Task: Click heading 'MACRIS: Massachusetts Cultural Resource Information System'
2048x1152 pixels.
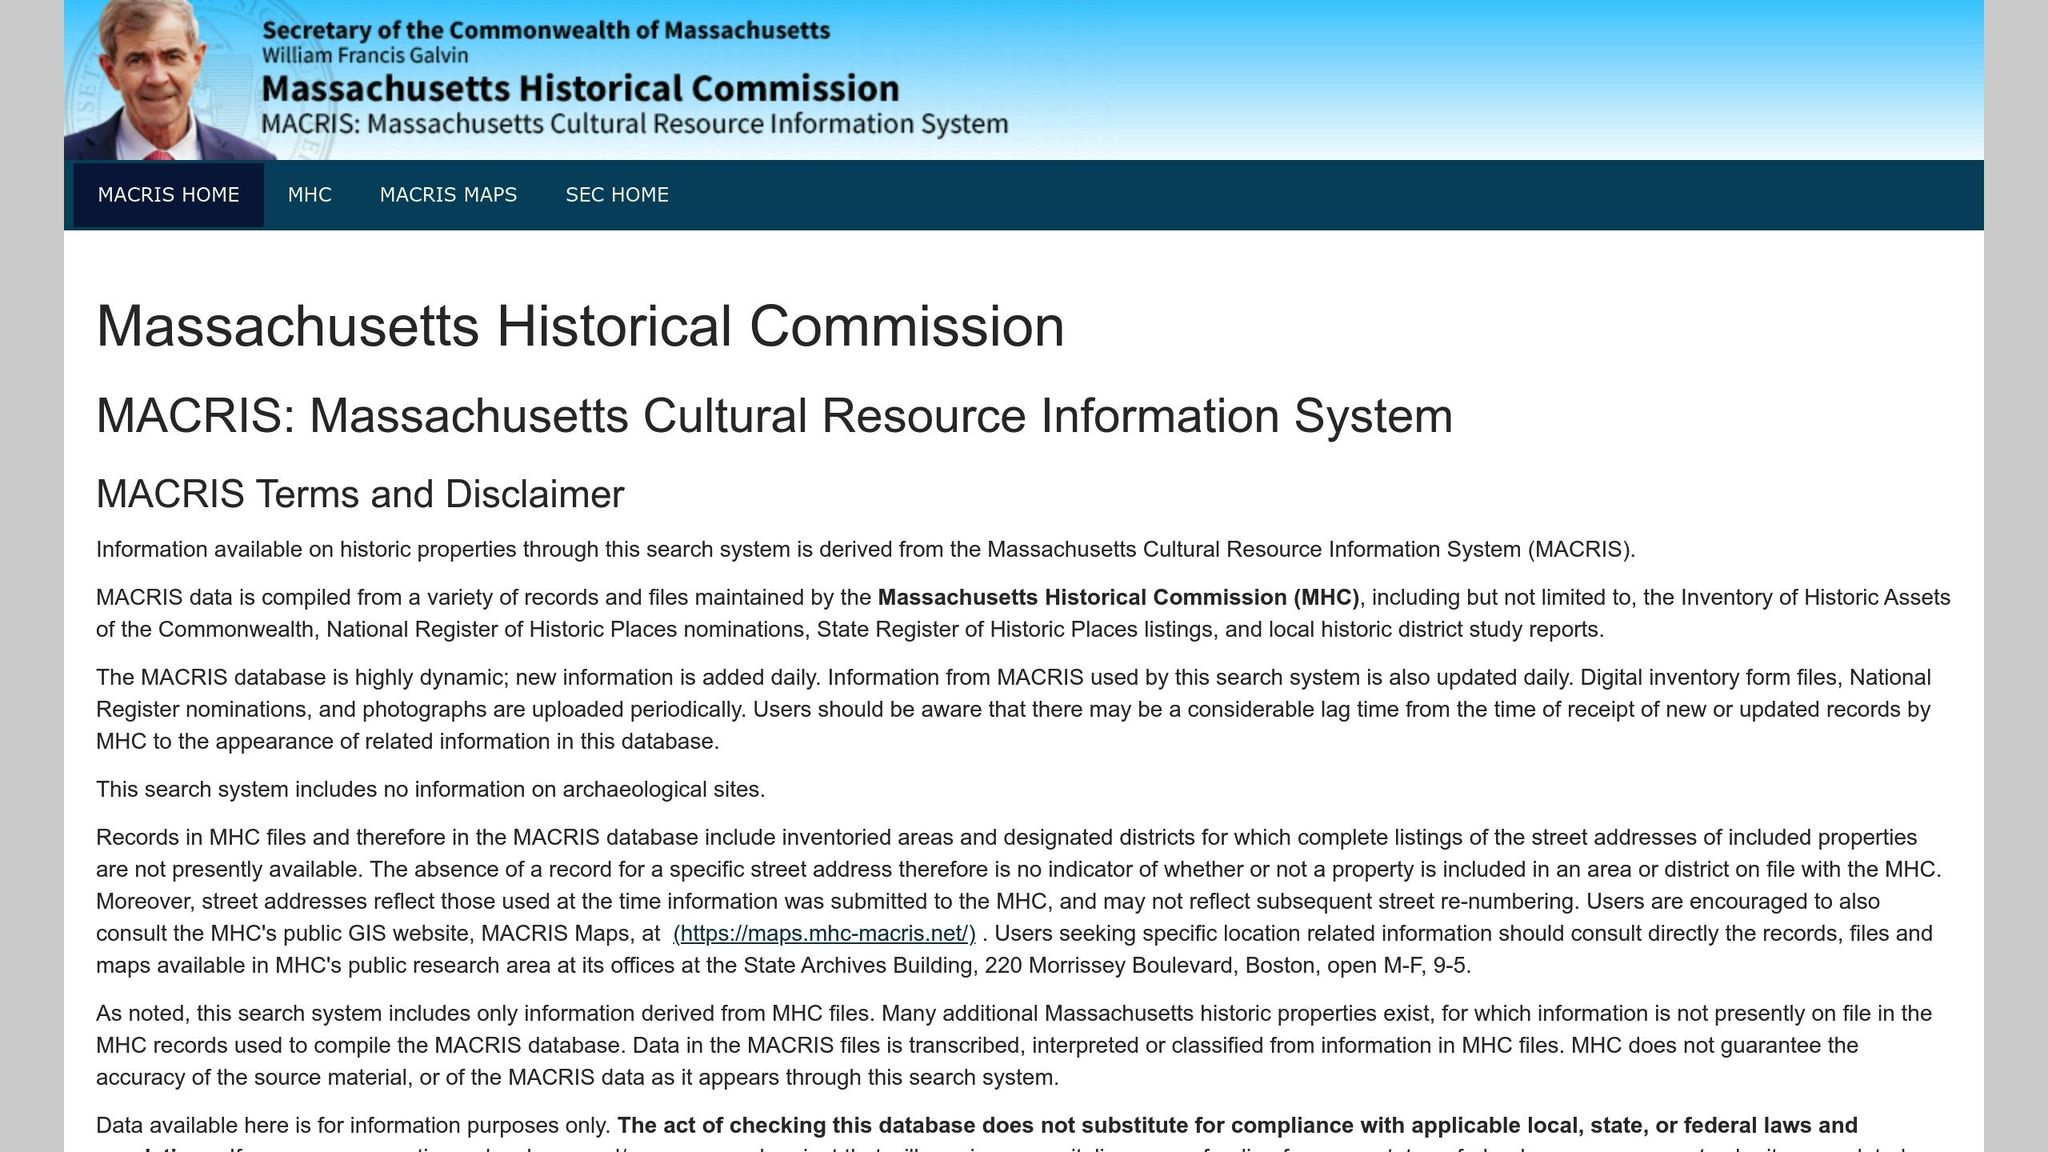Action: click(774, 416)
